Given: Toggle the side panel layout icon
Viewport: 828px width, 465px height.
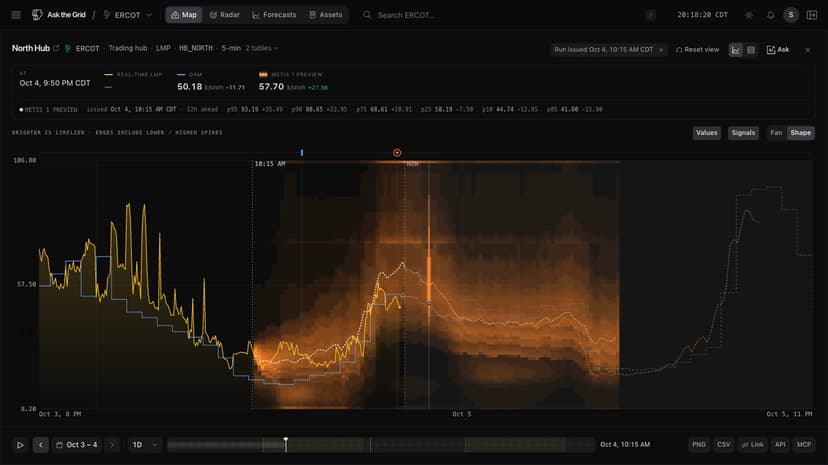Looking at the screenshot, I should 812,15.
